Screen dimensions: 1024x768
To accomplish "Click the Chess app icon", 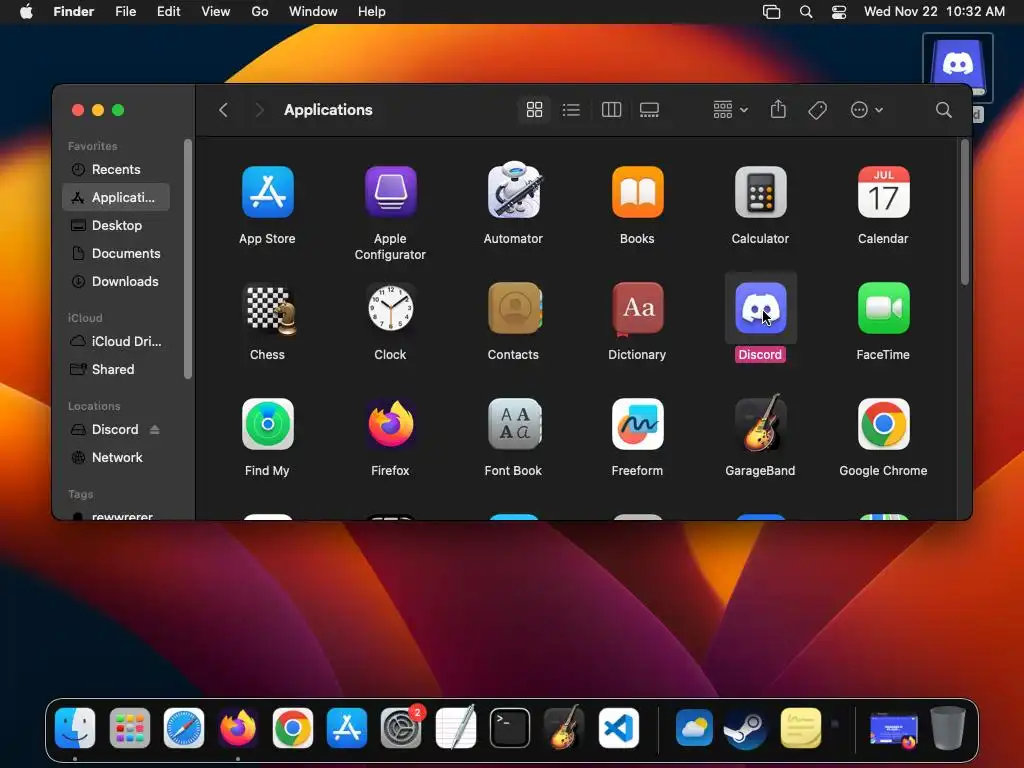I will (x=270, y=309).
